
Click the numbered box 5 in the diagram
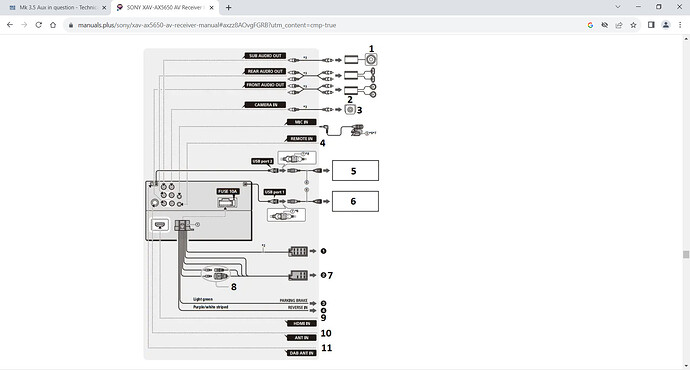(355, 171)
